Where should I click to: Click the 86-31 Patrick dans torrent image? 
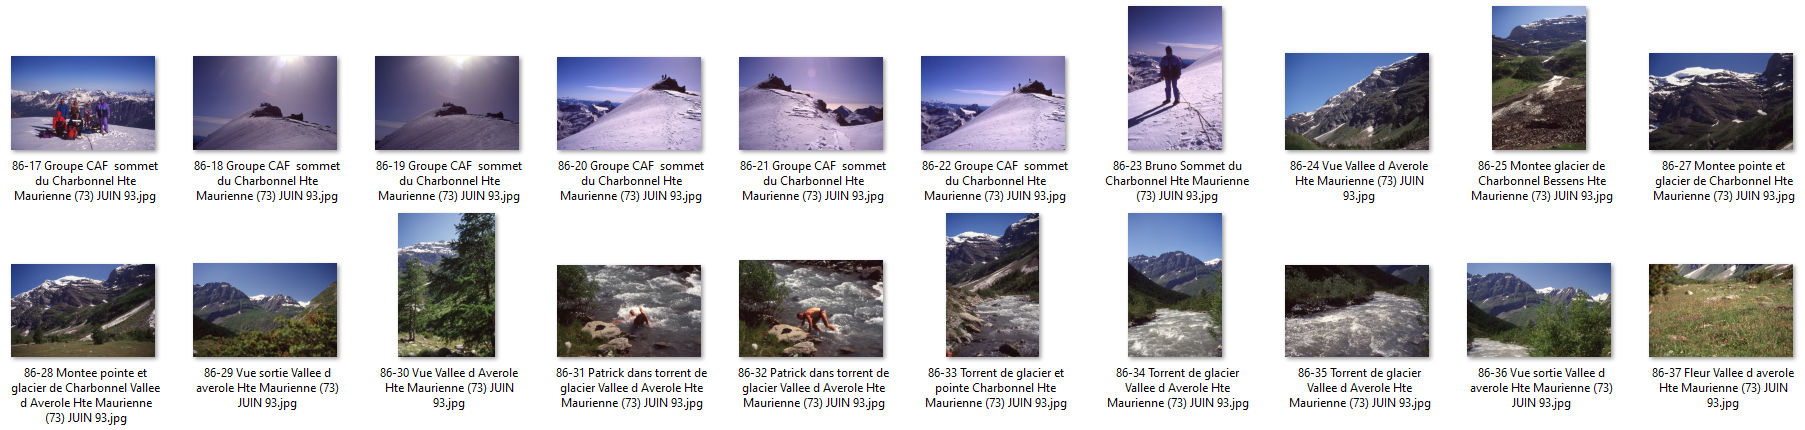[629, 310]
